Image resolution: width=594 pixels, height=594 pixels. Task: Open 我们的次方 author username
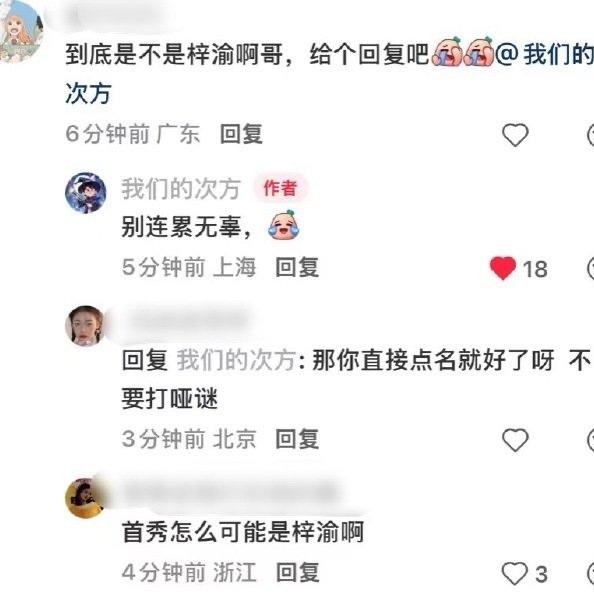tap(181, 189)
